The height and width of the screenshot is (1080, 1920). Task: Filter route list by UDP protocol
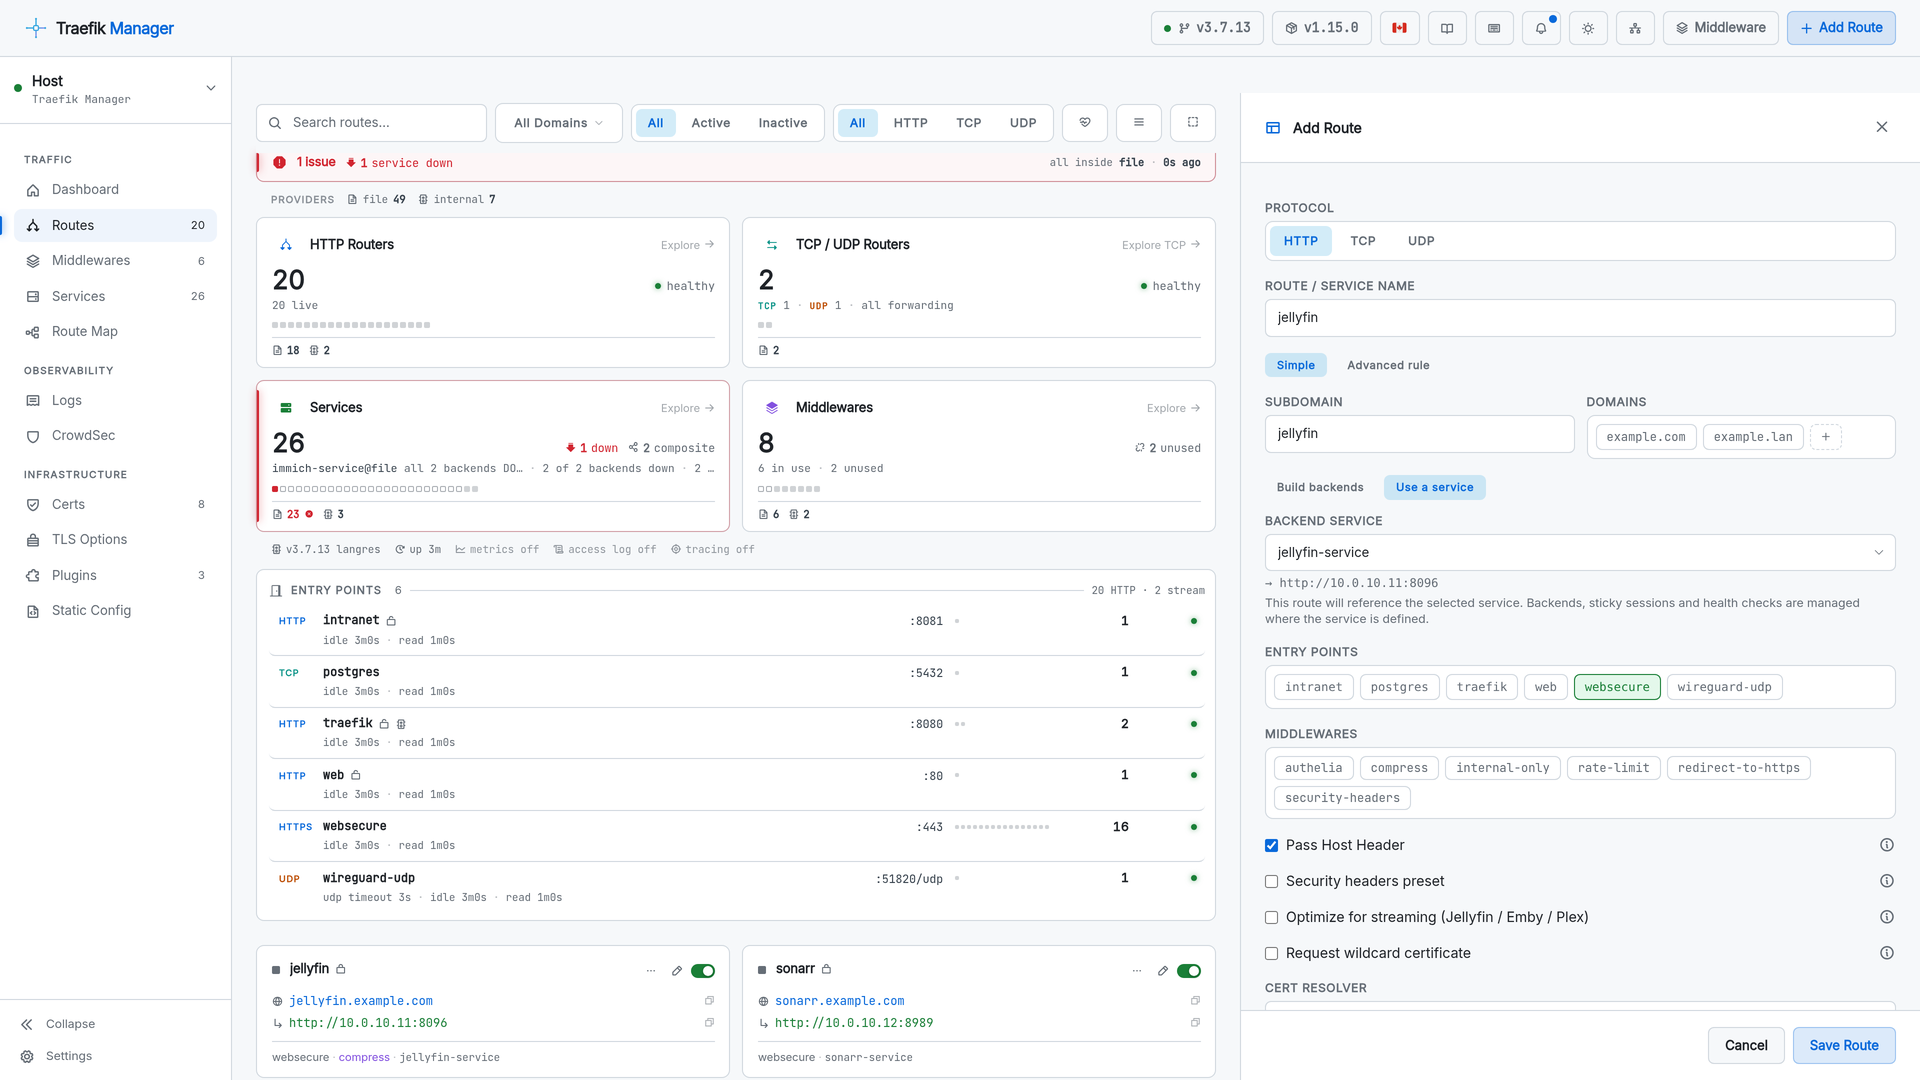(x=1023, y=123)
